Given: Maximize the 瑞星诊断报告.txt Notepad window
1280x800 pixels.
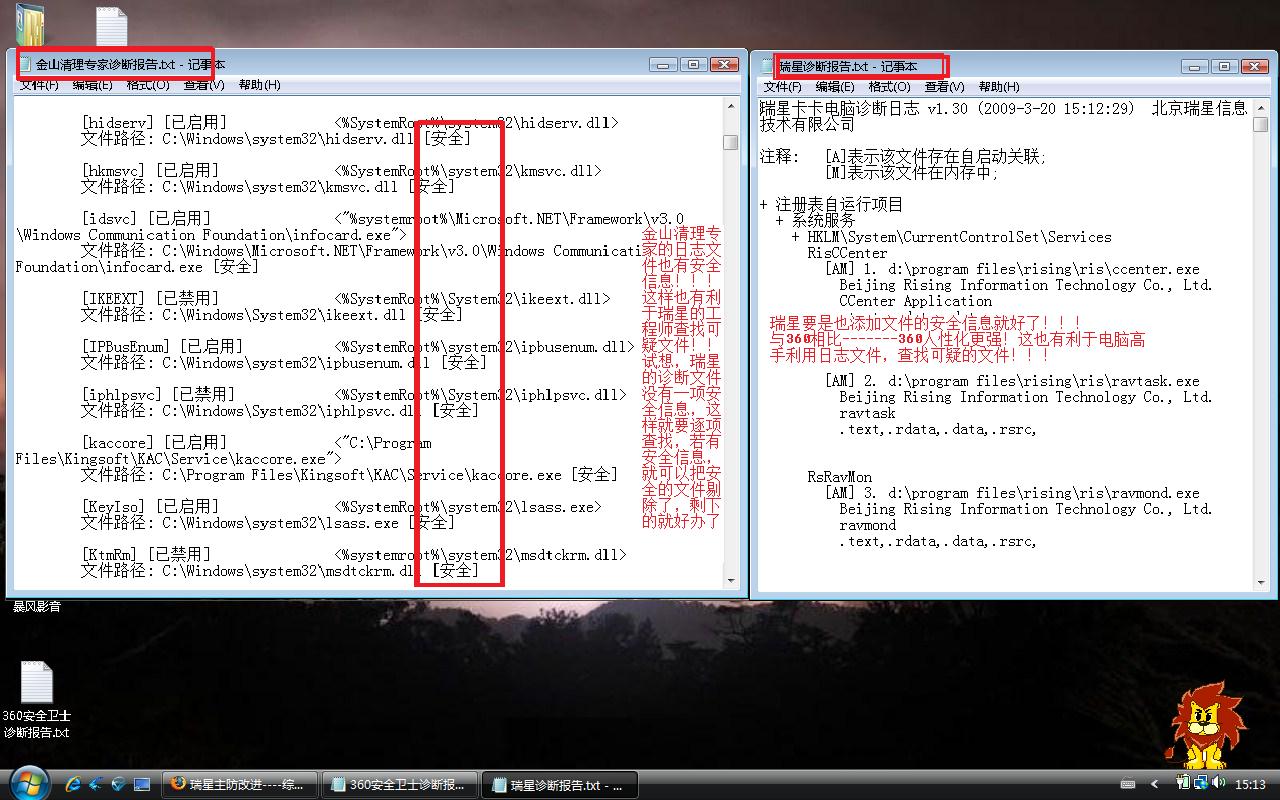Looking at the screenshot, I should (1225, 66).
